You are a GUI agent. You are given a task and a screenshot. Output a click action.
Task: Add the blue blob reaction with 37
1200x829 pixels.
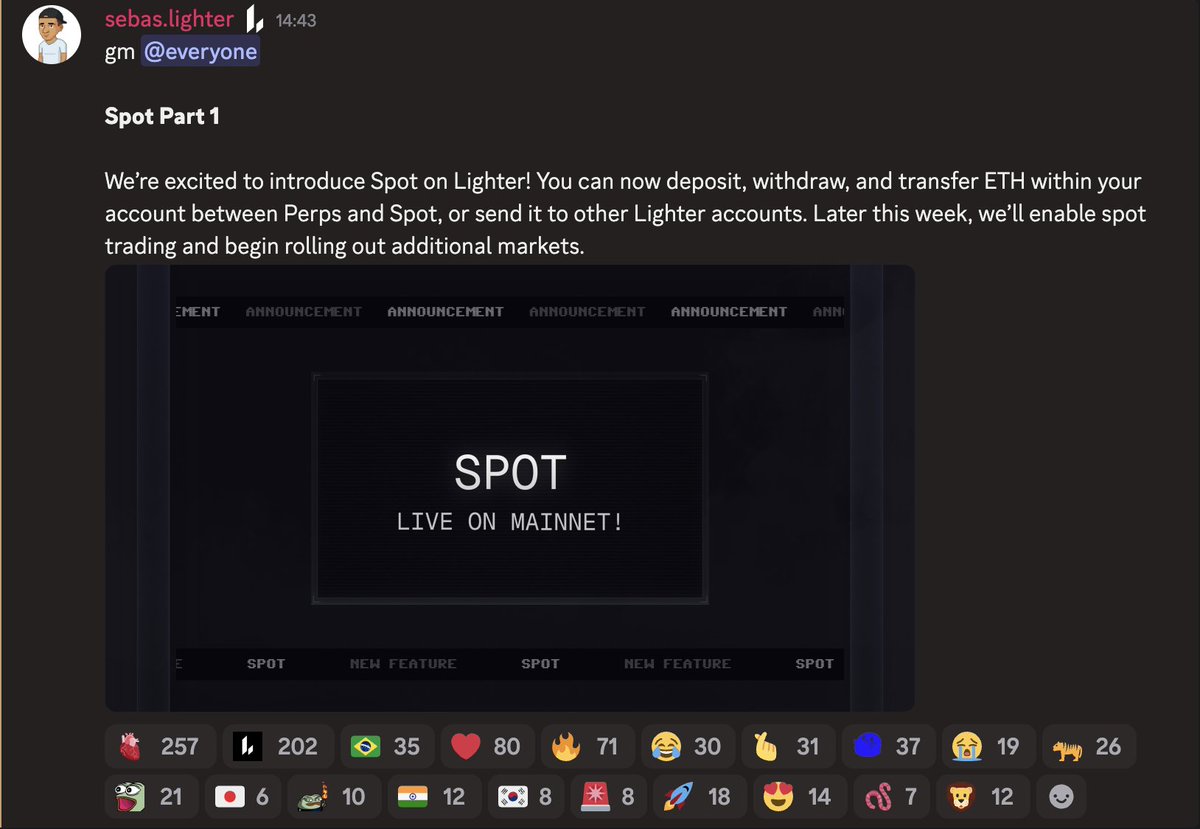887,746
